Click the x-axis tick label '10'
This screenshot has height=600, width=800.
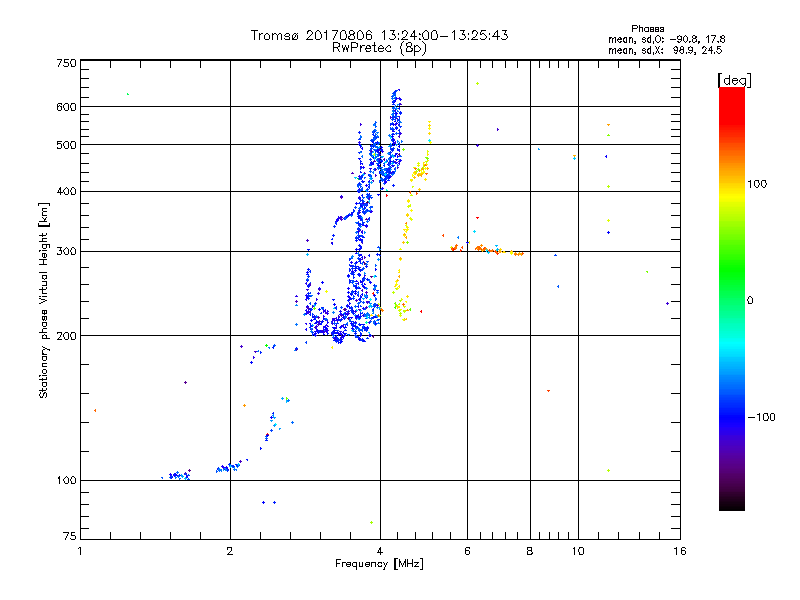(578, 551)
